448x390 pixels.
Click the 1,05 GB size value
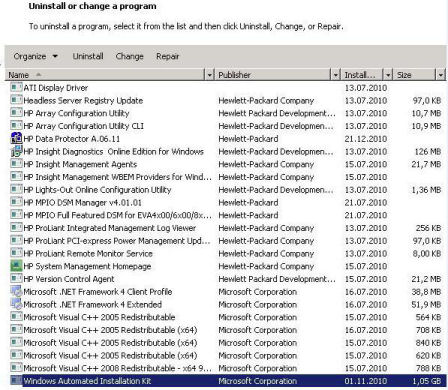click(427, 381)
